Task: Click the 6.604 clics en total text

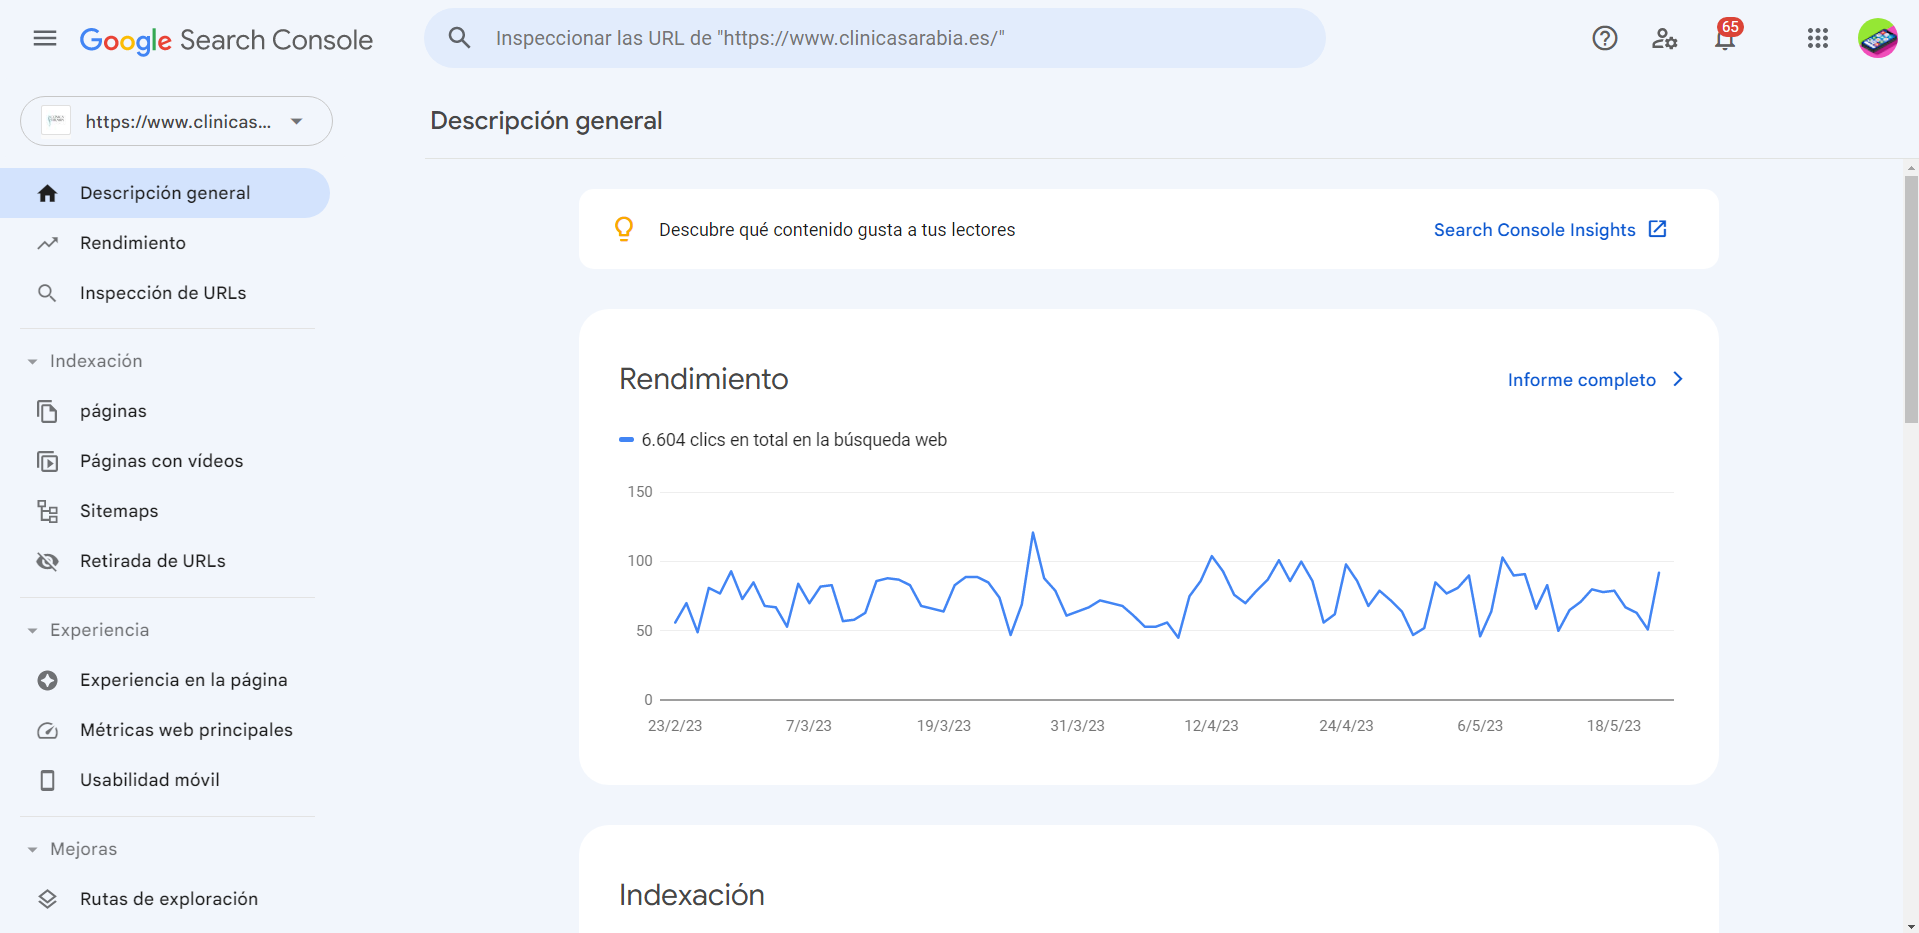Action: pos(794,440)
